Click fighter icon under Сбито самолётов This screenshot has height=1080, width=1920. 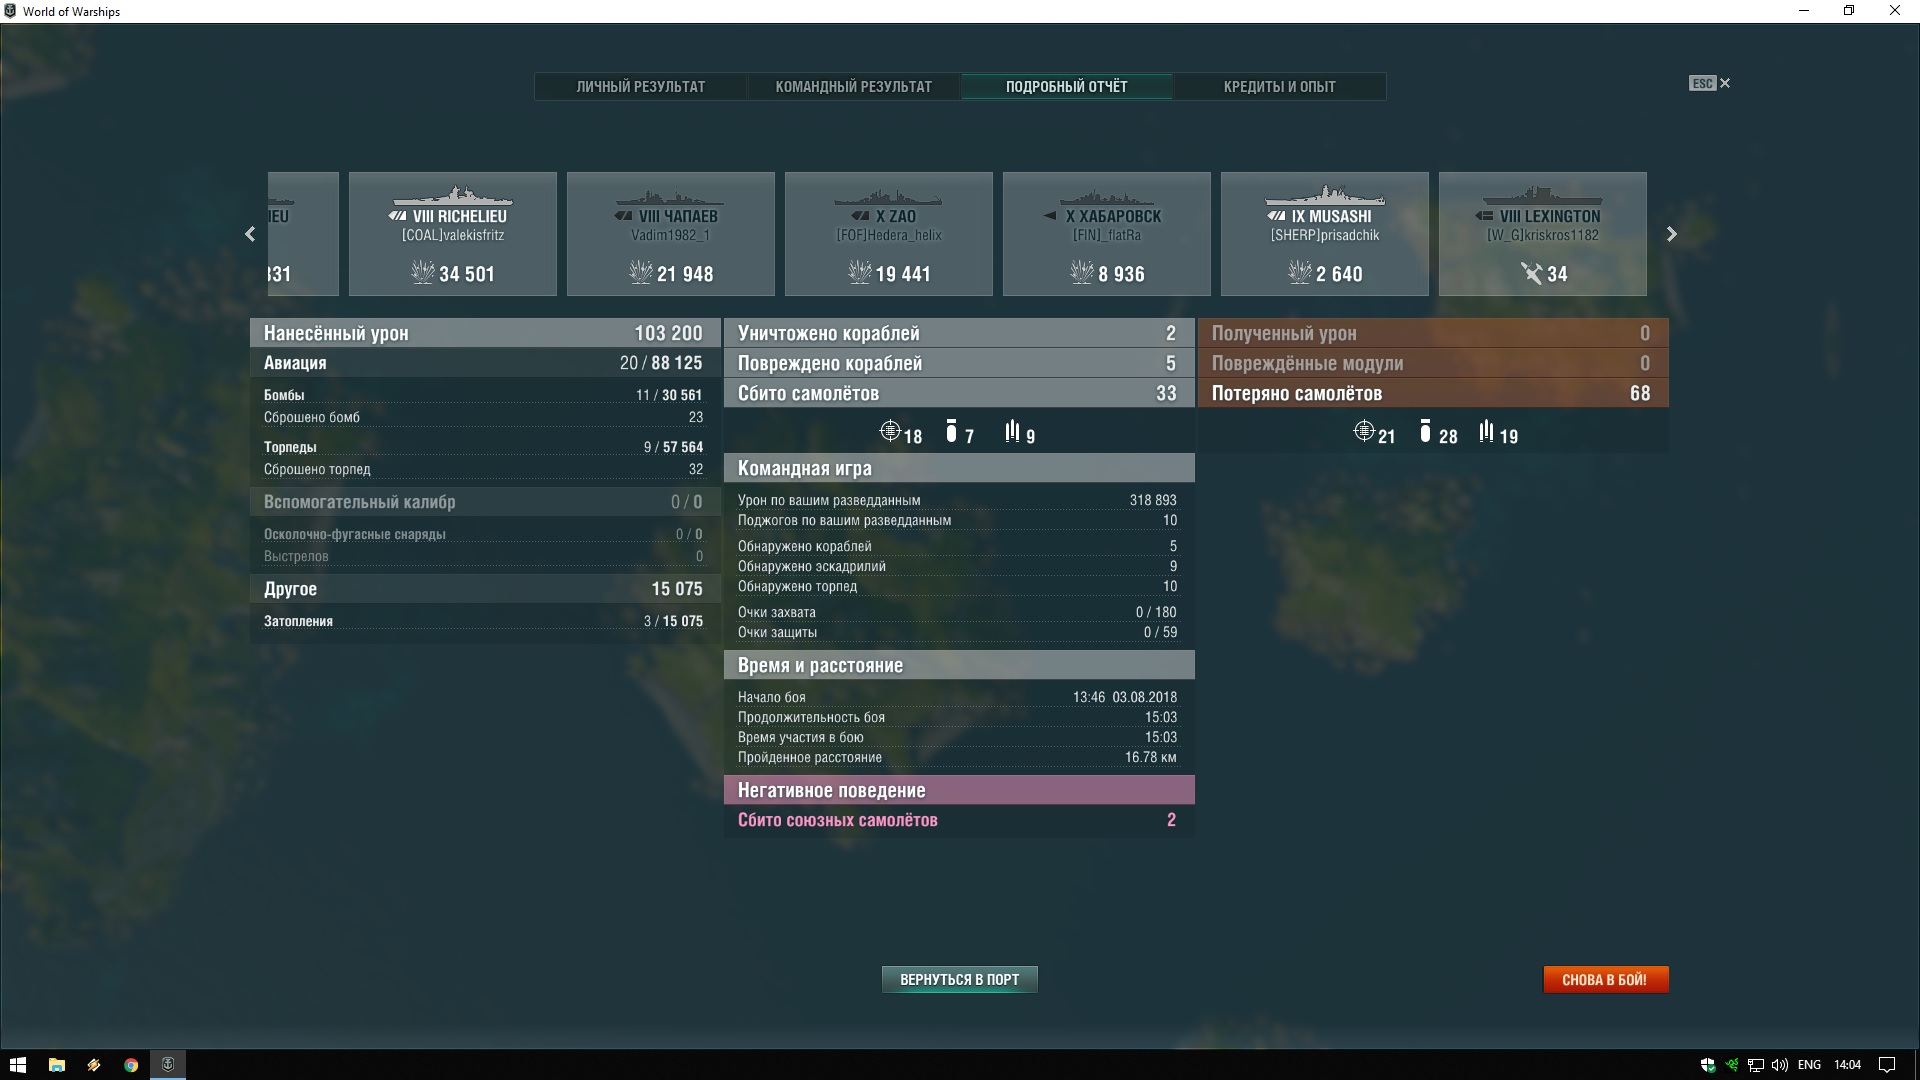(x=889, y=432)
